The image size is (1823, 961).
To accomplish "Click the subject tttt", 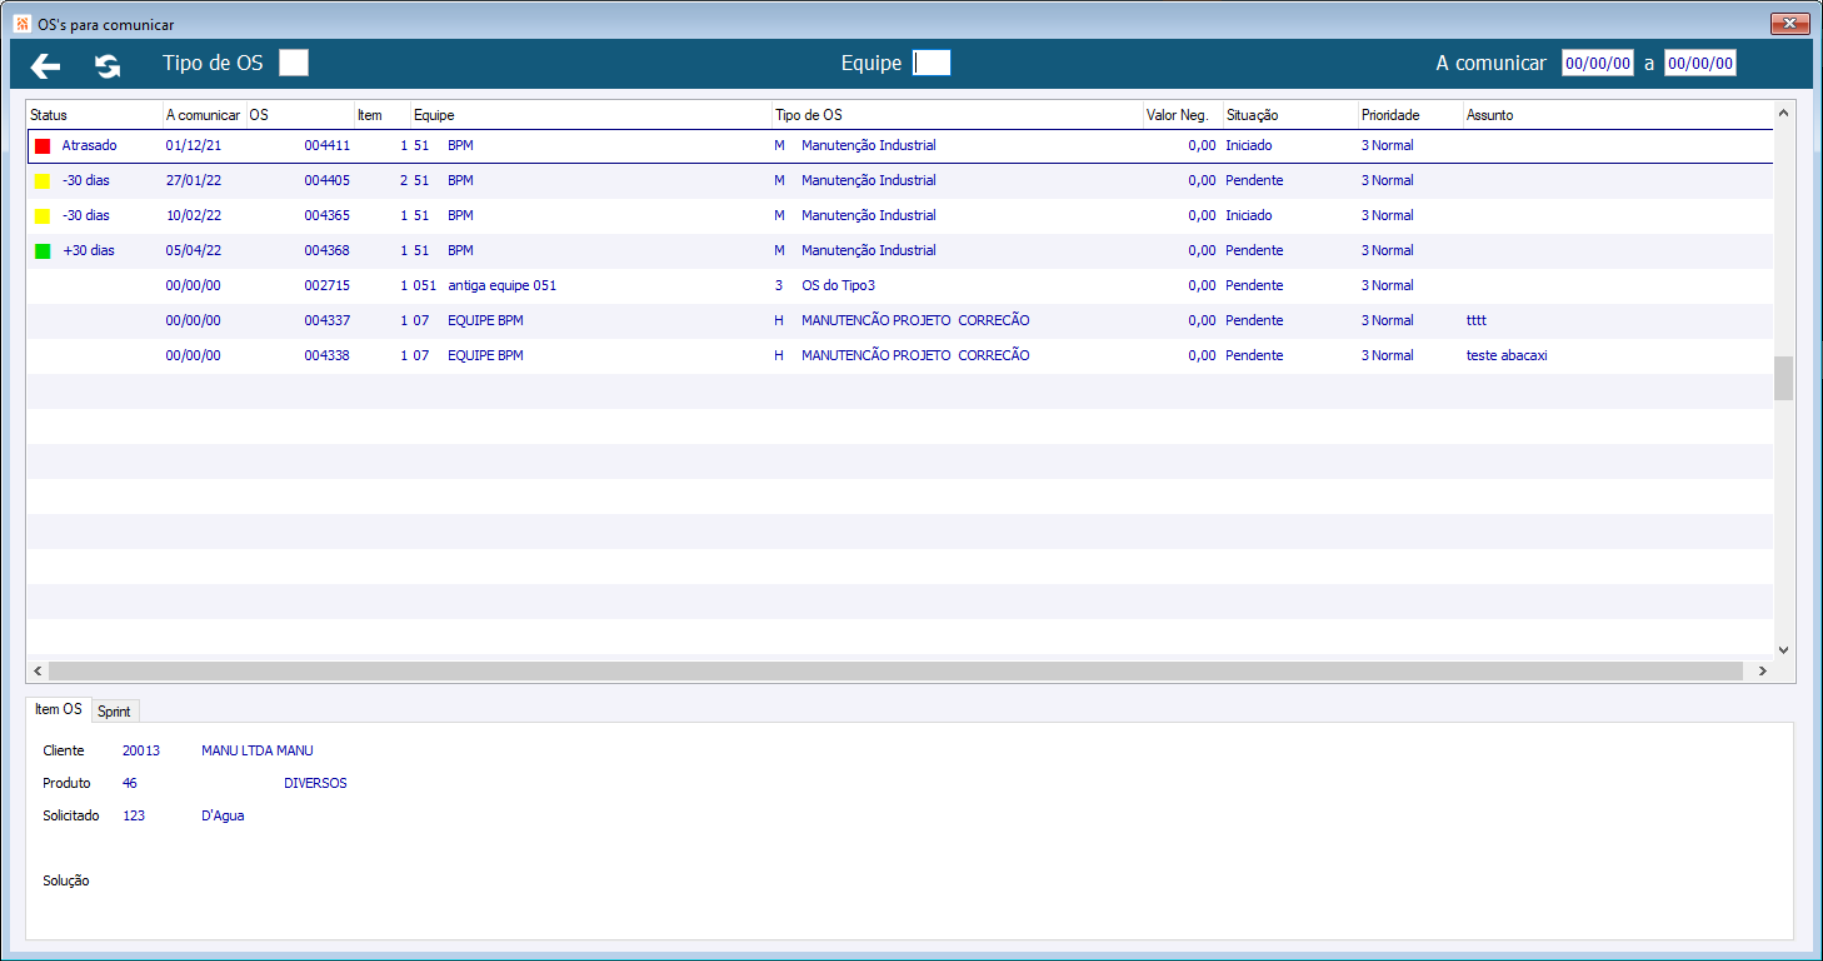I will click(x=1476, y=321).
